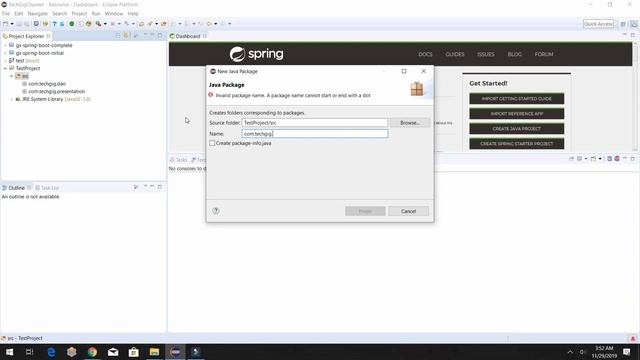
Task: Open File Explorer from taskbar
Action: coord(154,352)
